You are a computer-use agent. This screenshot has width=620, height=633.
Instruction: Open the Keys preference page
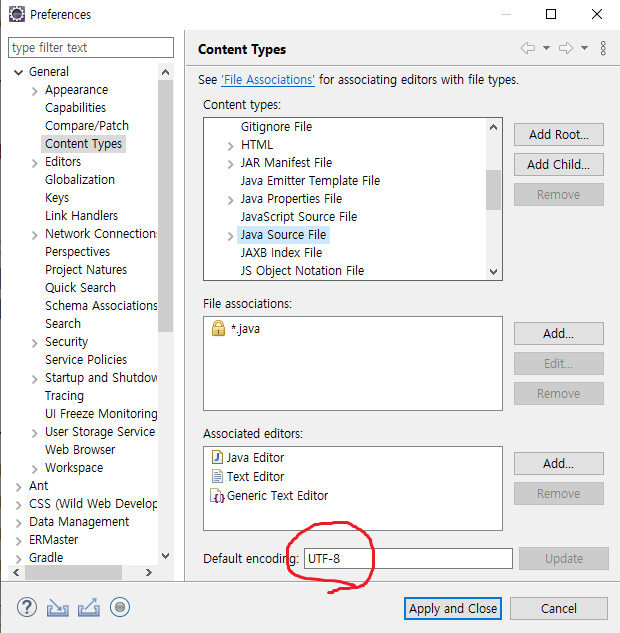click(57, 198)
